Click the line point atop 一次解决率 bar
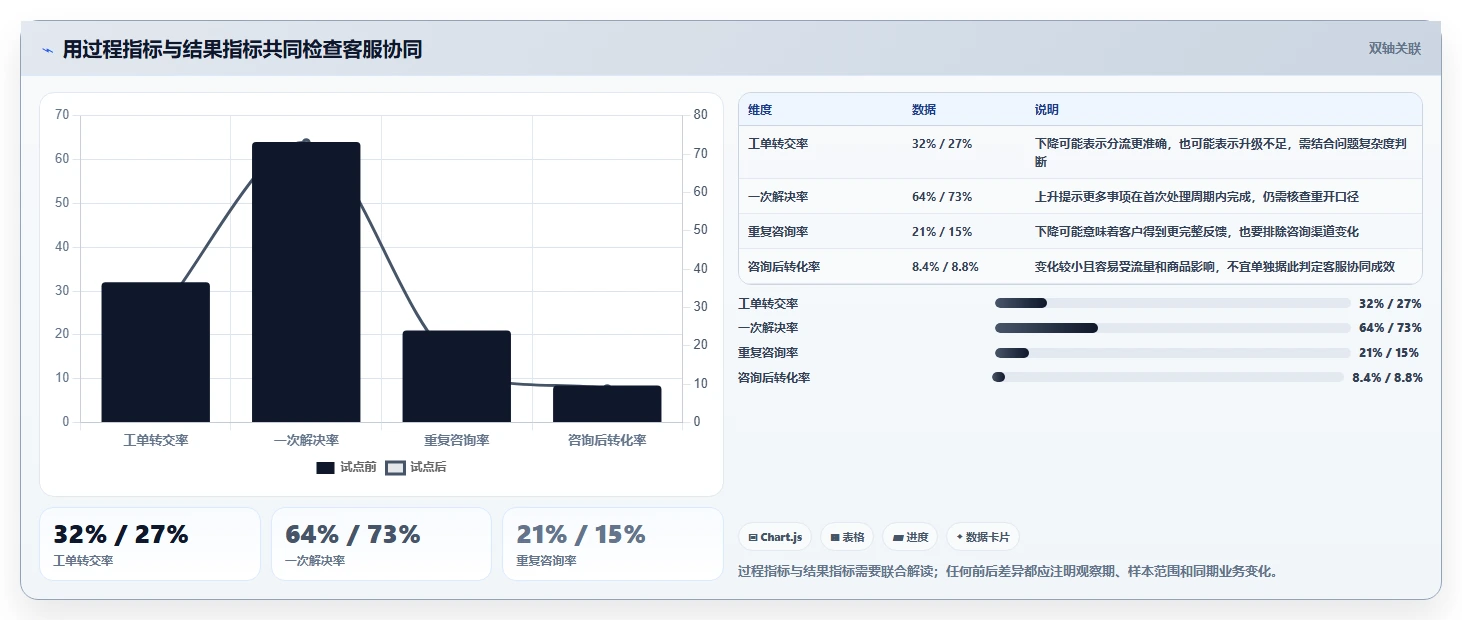Image resolution: width=1462 pixels, height=620 pixels. click(306, 142)
